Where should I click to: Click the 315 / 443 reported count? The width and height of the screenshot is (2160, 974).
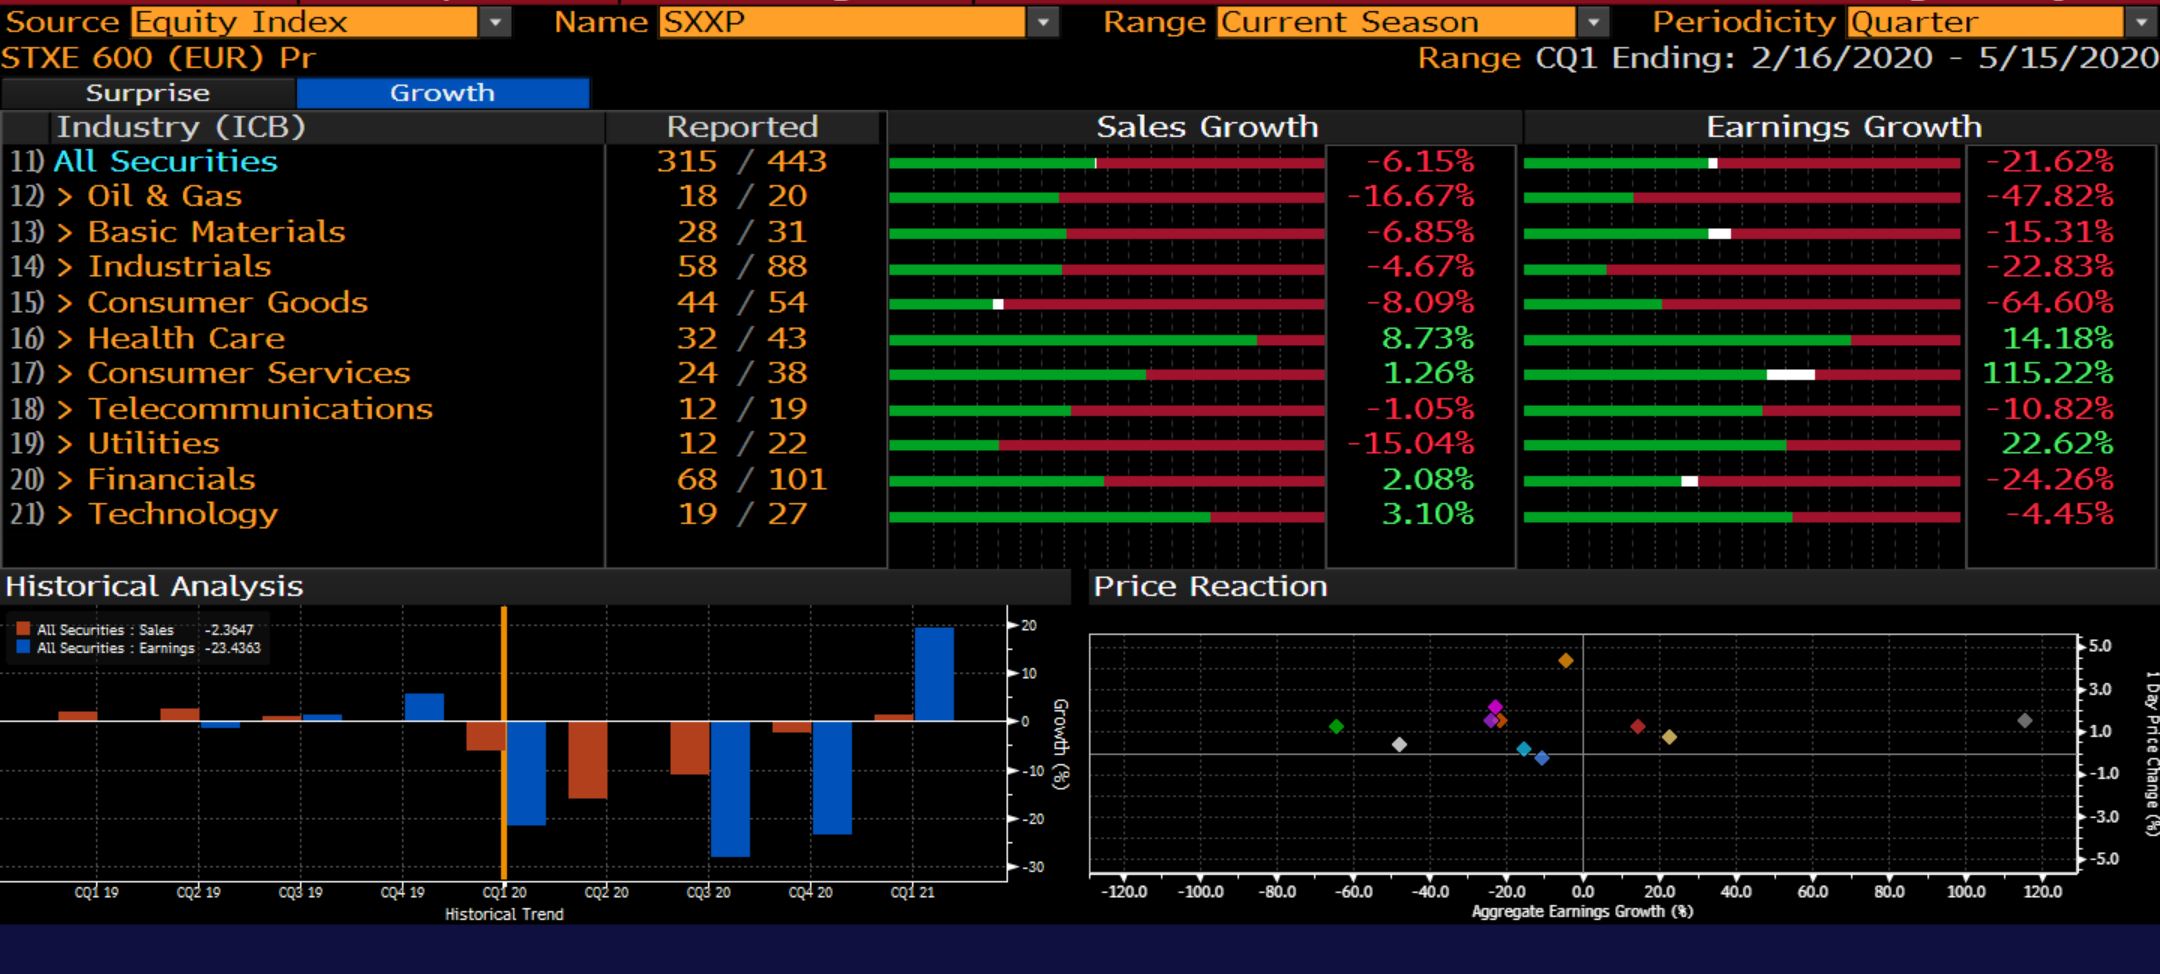[742, 161]
